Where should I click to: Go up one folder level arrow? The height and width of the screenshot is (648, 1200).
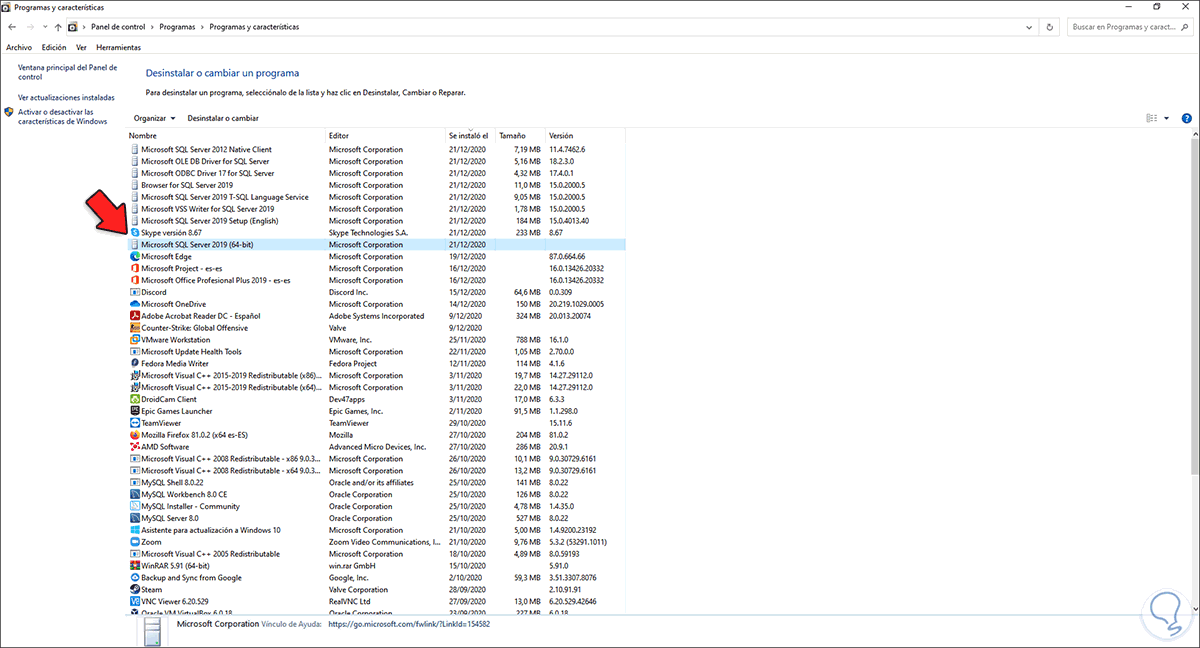[x=59, y=27]
